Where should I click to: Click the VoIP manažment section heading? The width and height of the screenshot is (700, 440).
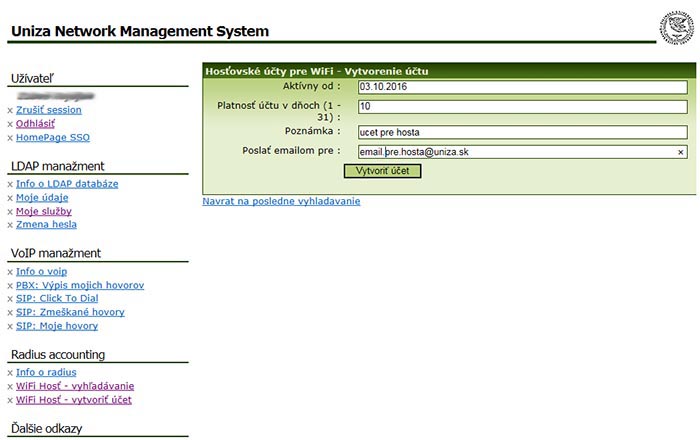(x=56, y=253)
